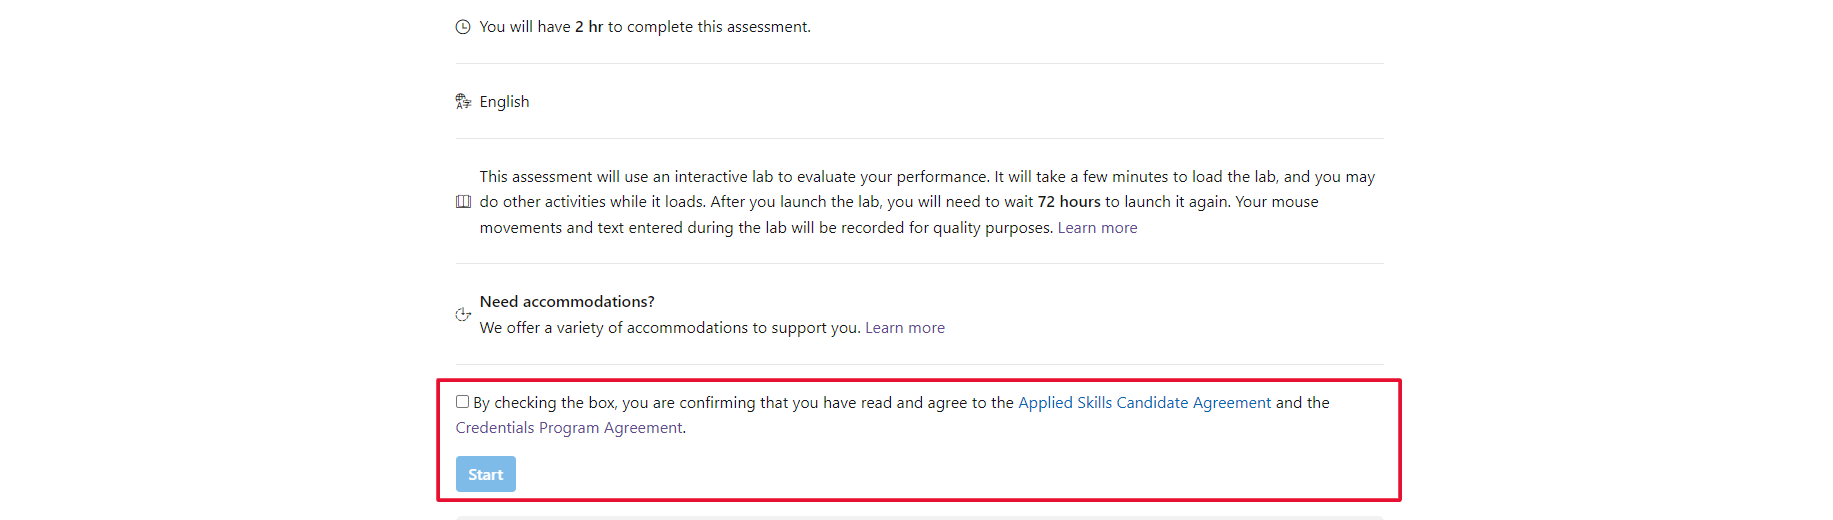The image size is (1833, 520).
Task: Click the bold 72 hours text
Action: [x=1068, y=202]
